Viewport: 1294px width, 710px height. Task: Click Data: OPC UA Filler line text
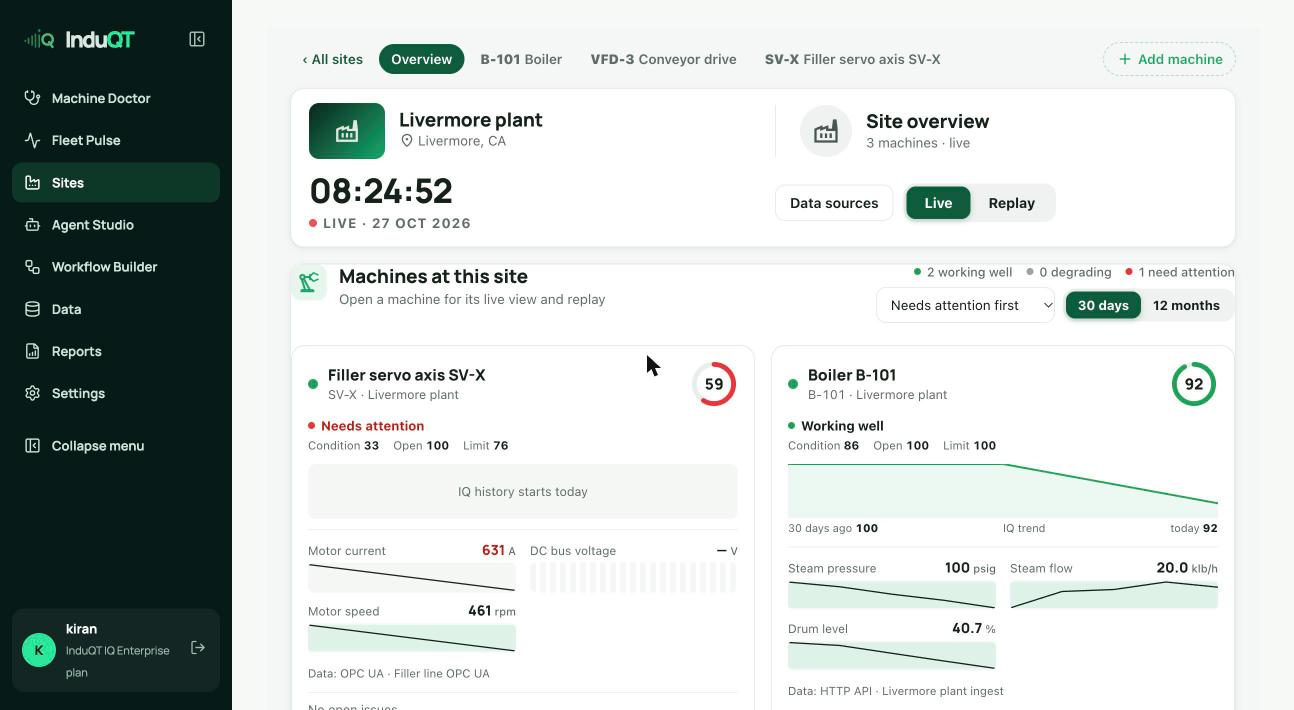[x=399, y=674]
